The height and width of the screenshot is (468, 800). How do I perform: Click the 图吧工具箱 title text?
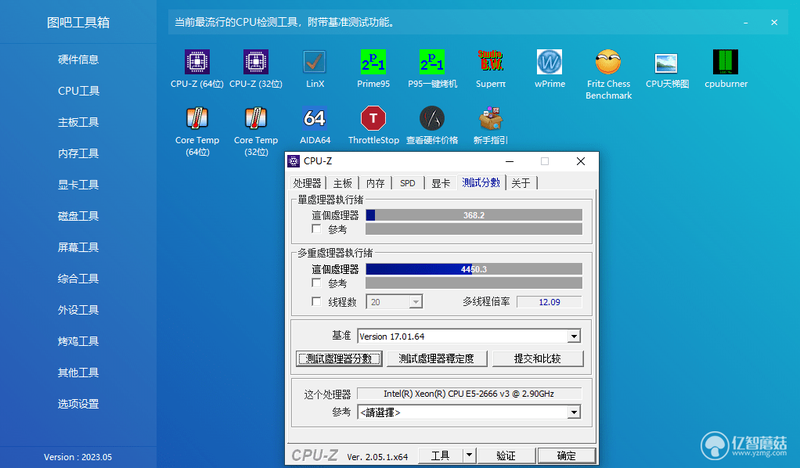[78, 22]
